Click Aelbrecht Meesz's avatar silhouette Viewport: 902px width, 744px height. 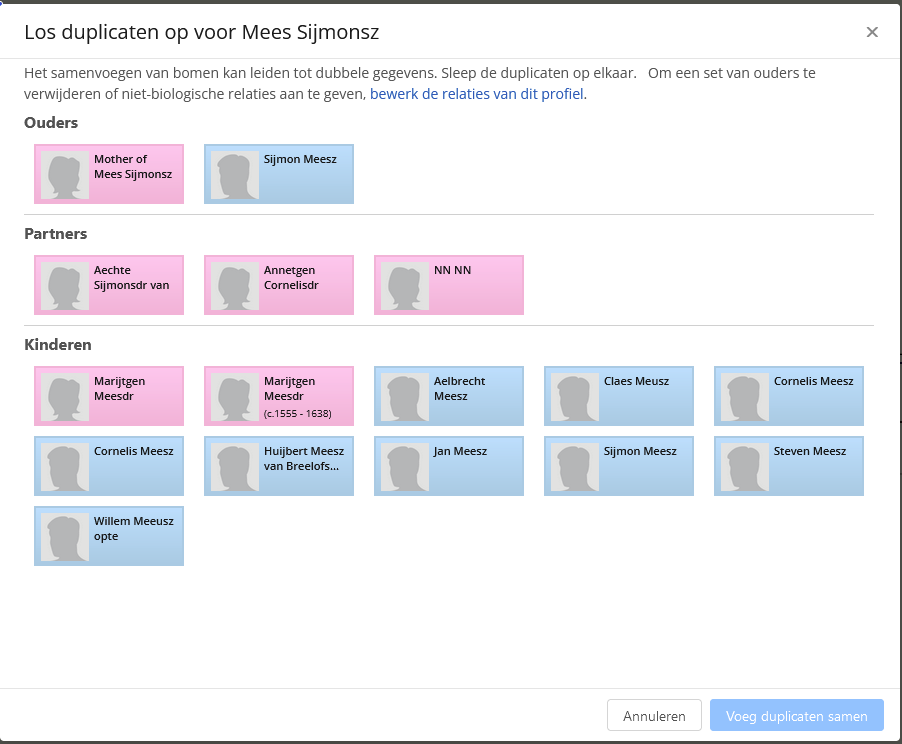(x=406, y=397)
